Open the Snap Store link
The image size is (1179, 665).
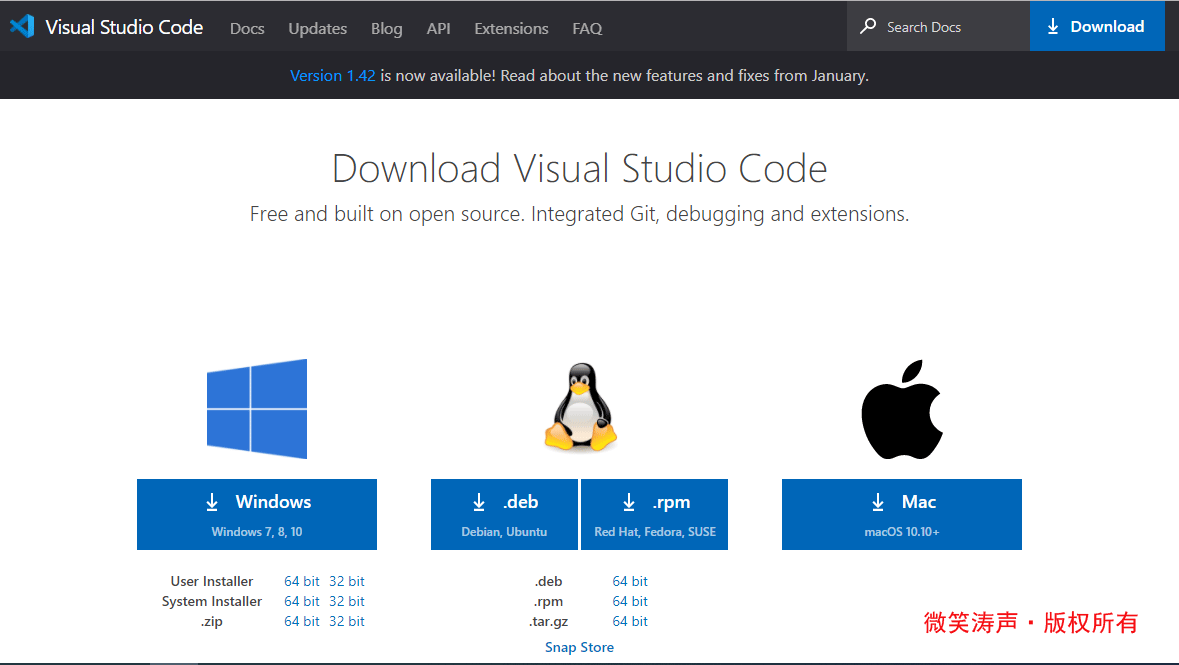click(579, 648)
